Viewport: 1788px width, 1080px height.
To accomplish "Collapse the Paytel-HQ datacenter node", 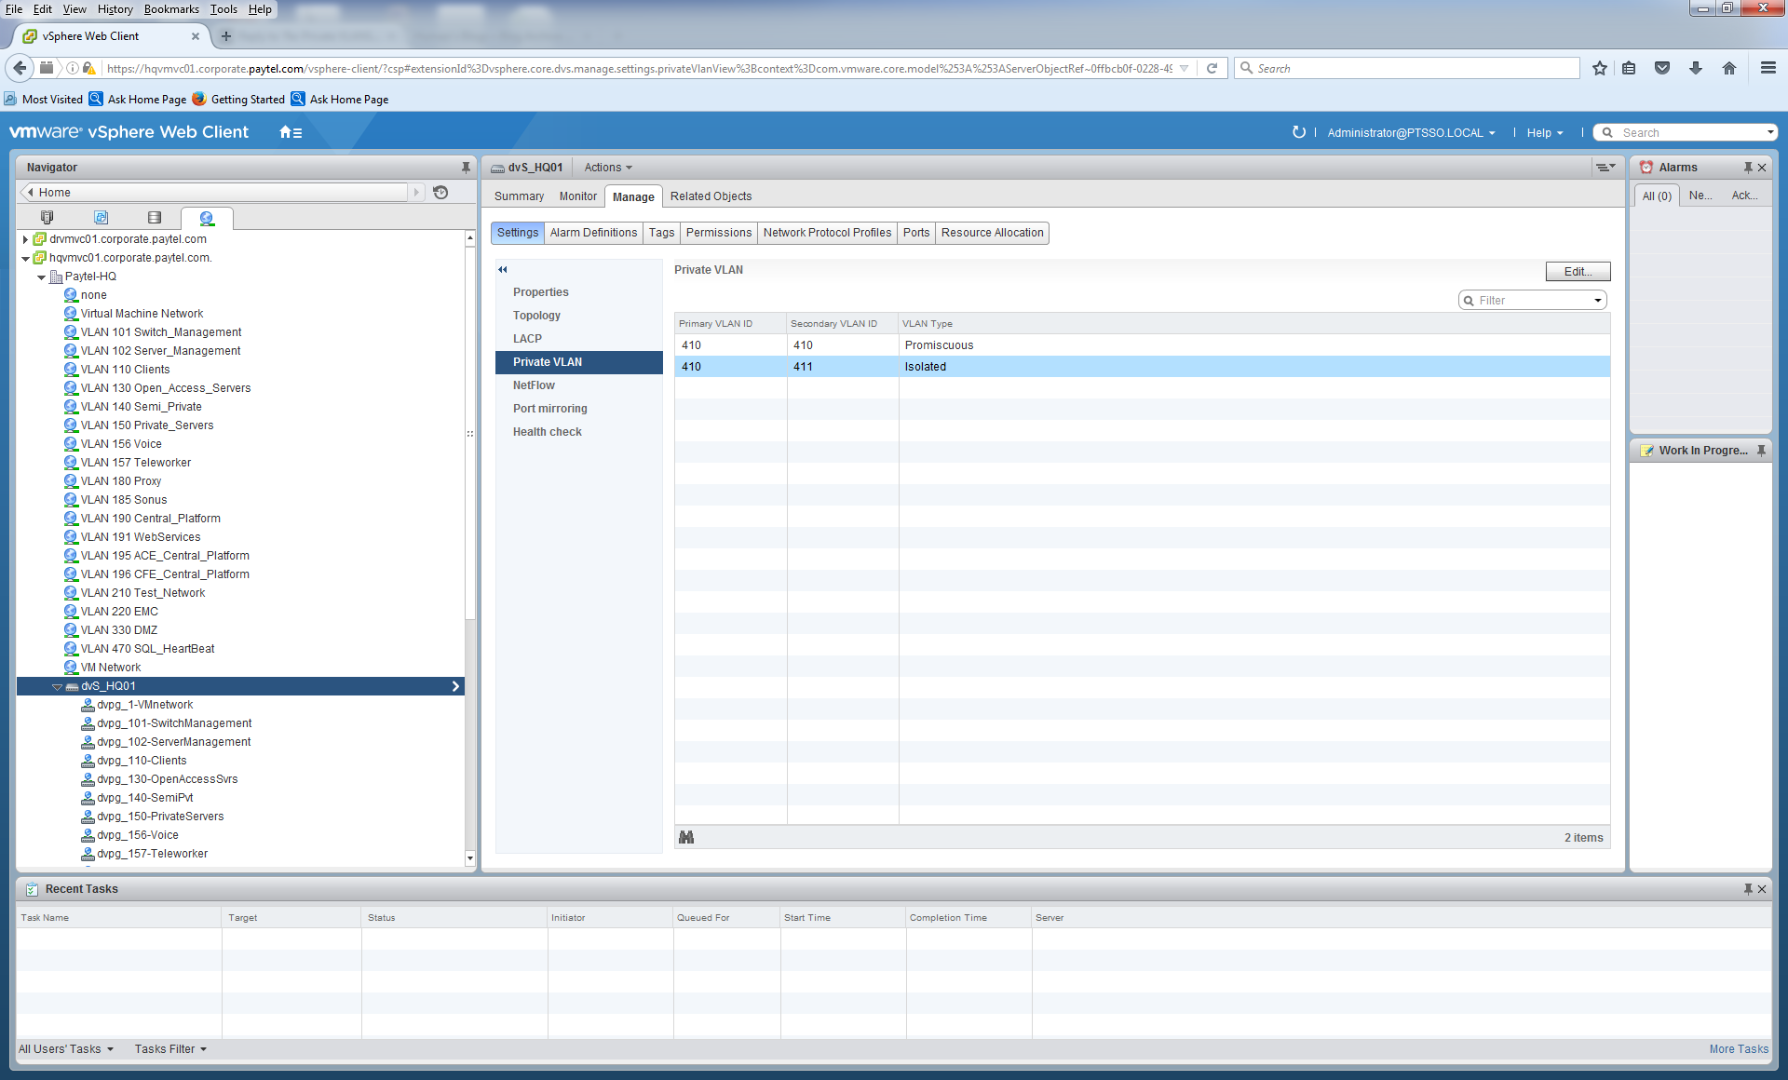I will click(41, 277).
